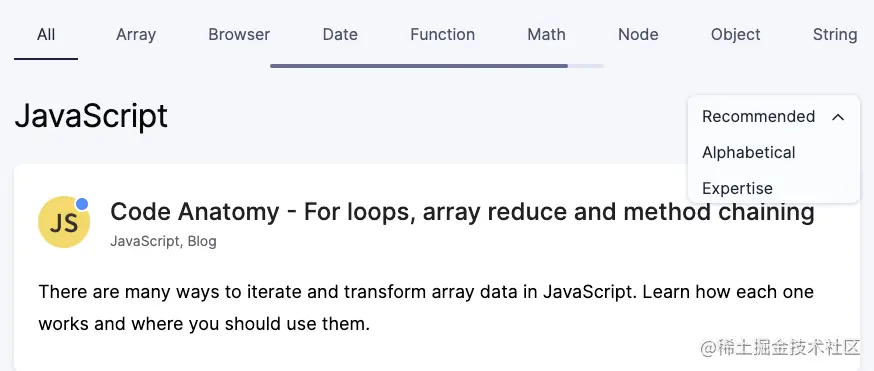Screen dimensions: 874x371
Task: Switch to the All tab
Action: click(46, 35)
